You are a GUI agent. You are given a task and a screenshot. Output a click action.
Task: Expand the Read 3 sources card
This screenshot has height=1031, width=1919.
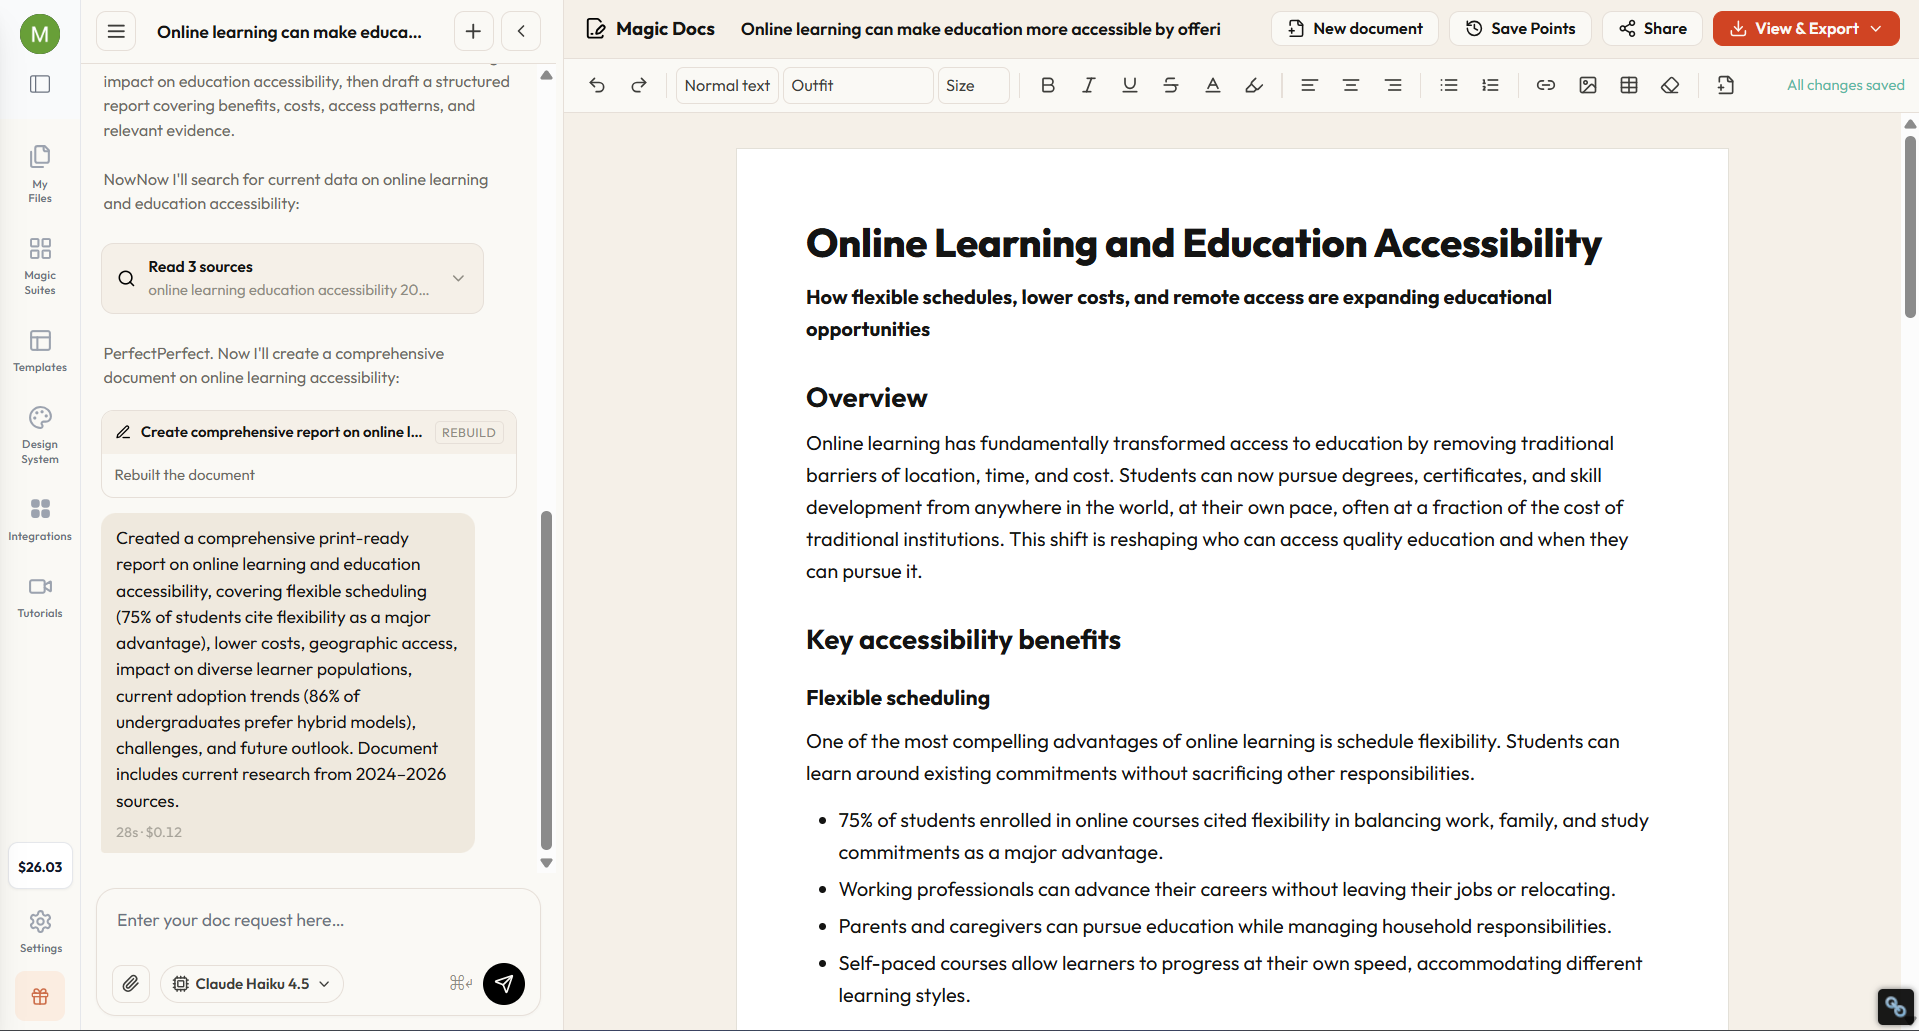click(292, 278)
